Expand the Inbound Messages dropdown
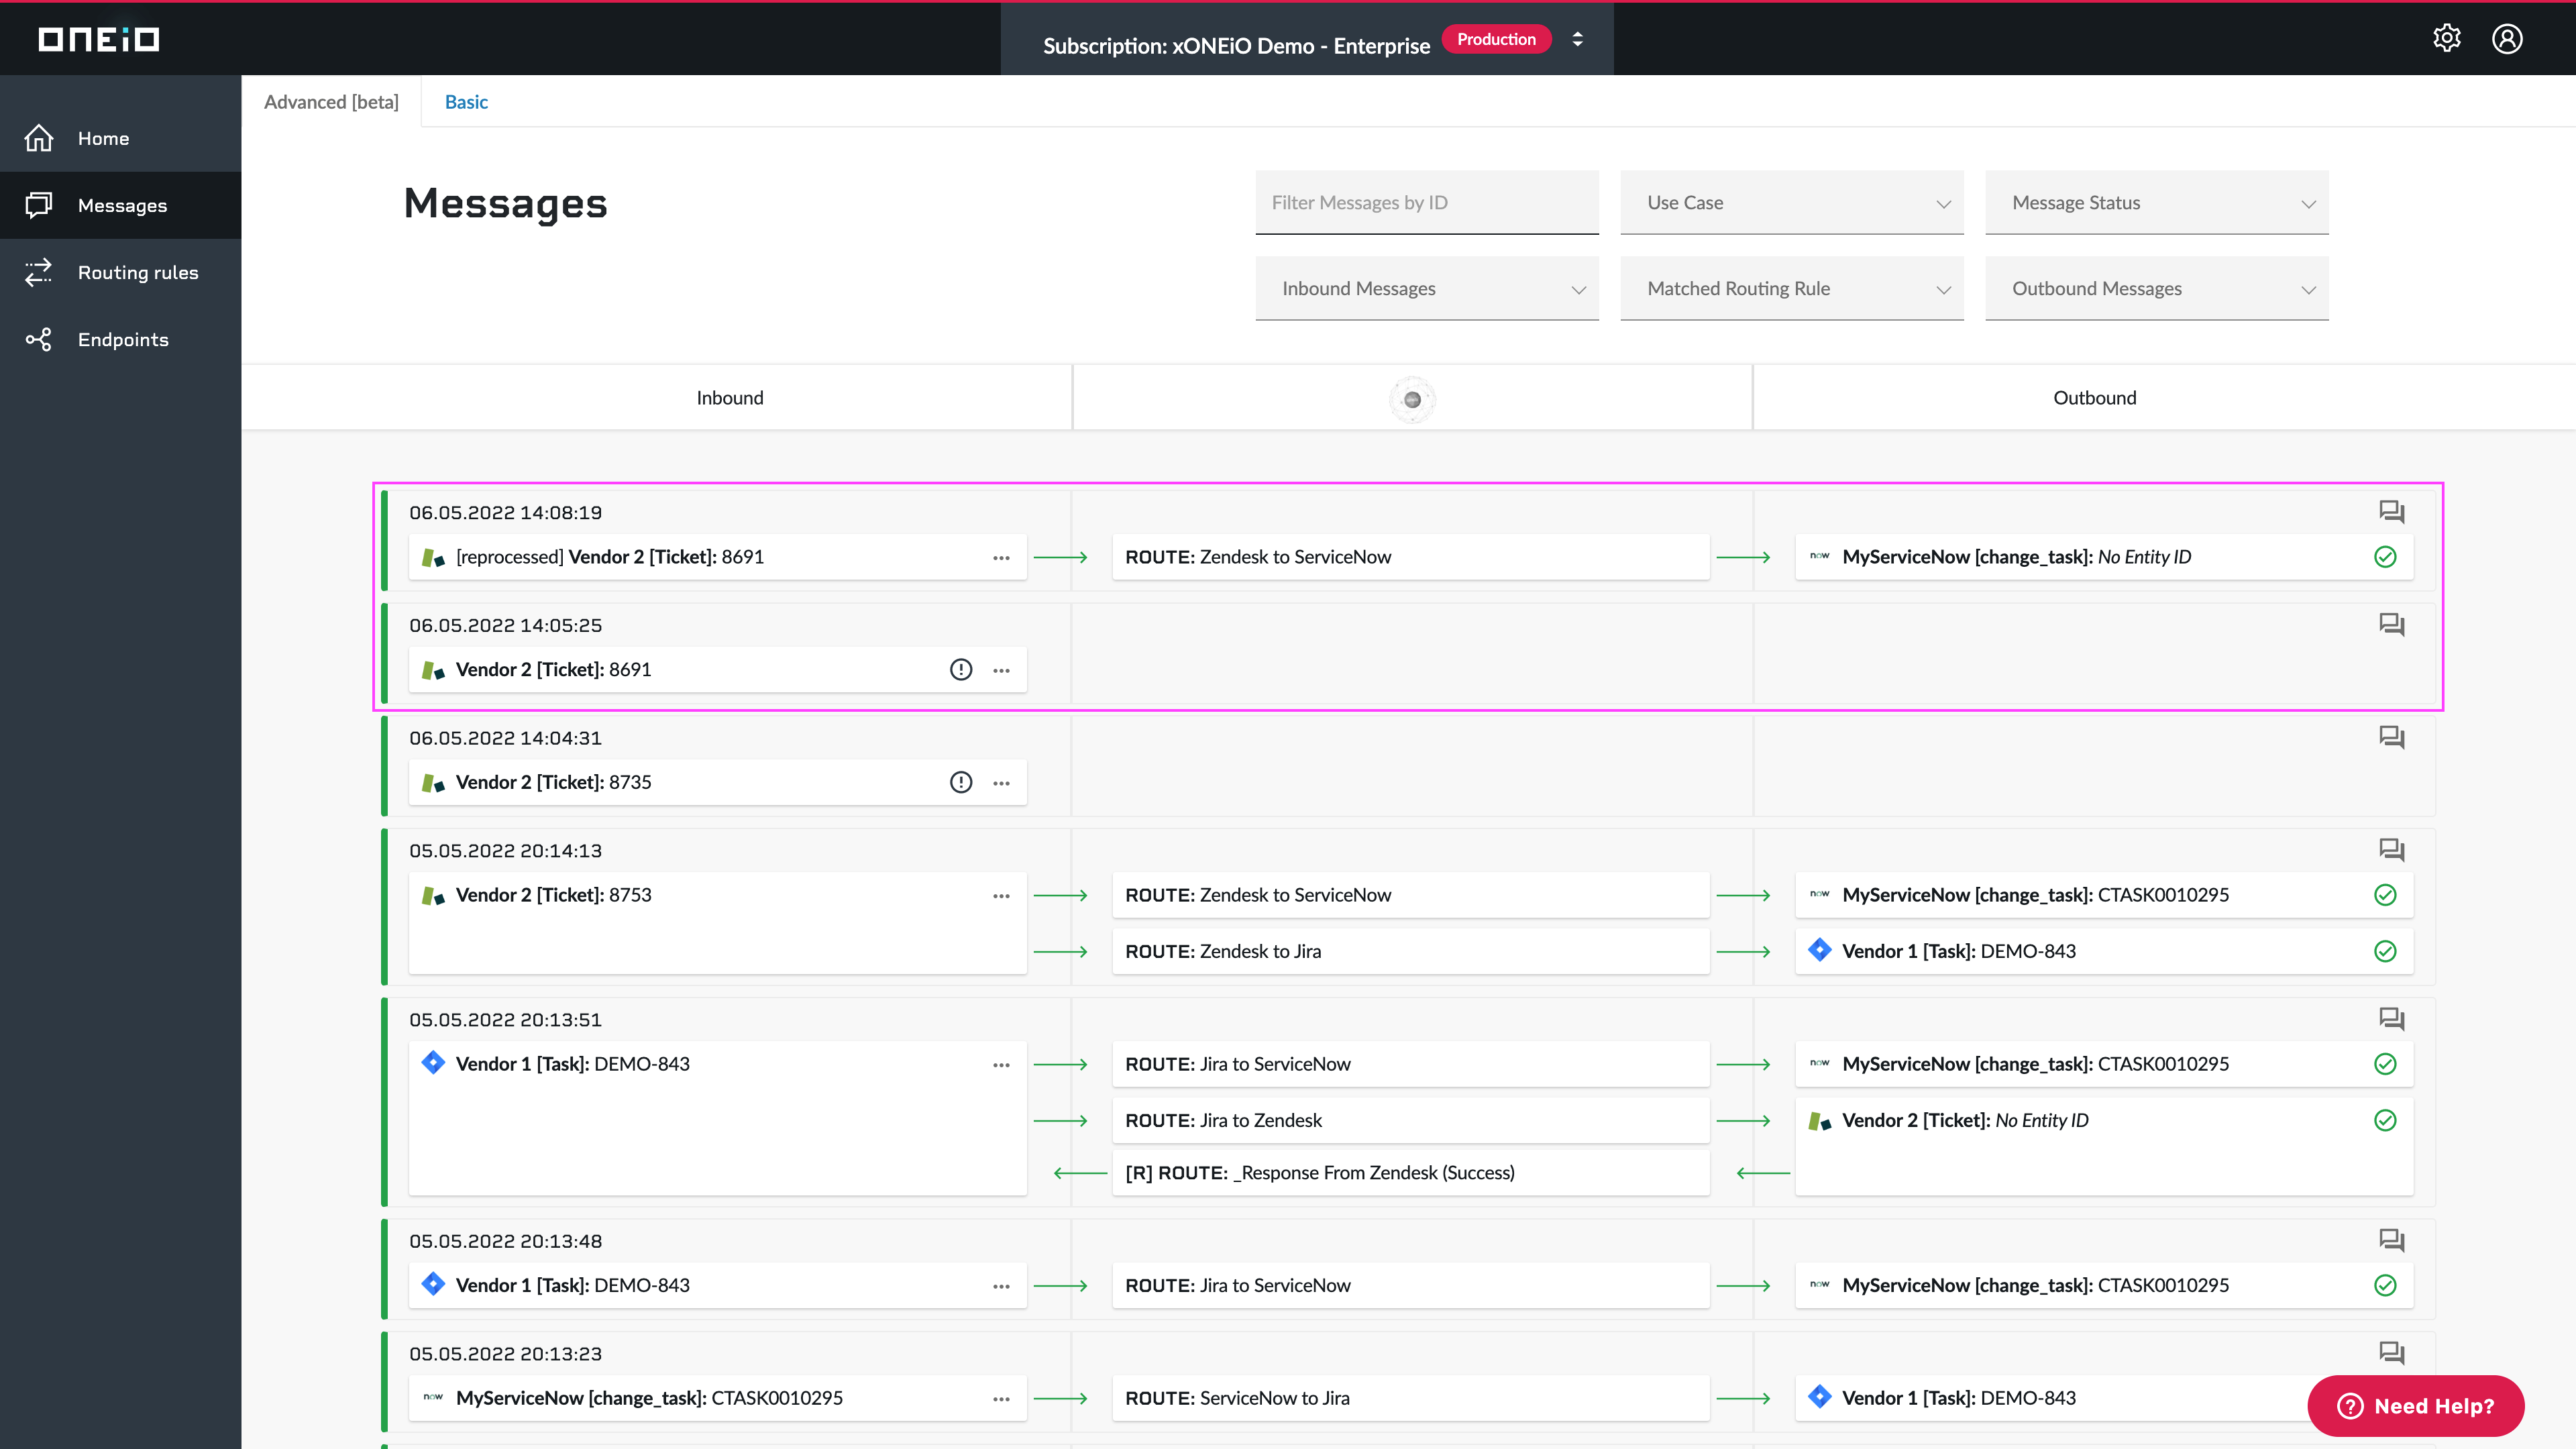 tap(1427, 289)
